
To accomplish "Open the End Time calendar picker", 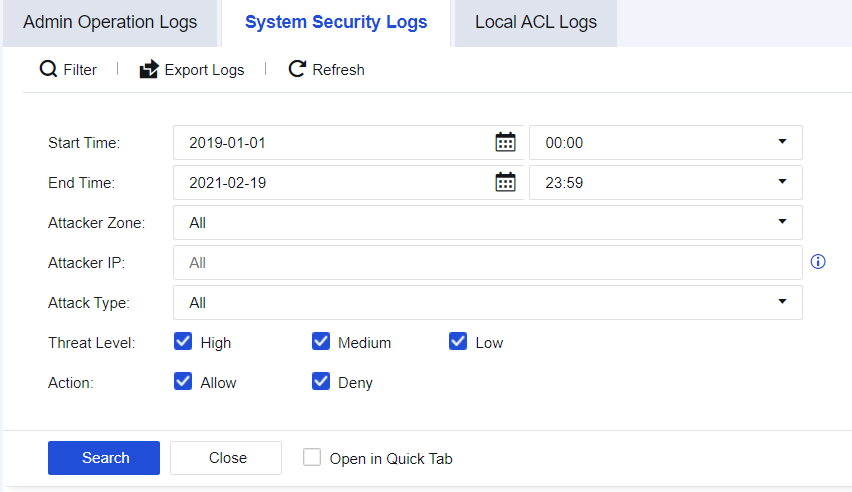I will (x=505, y=182).
